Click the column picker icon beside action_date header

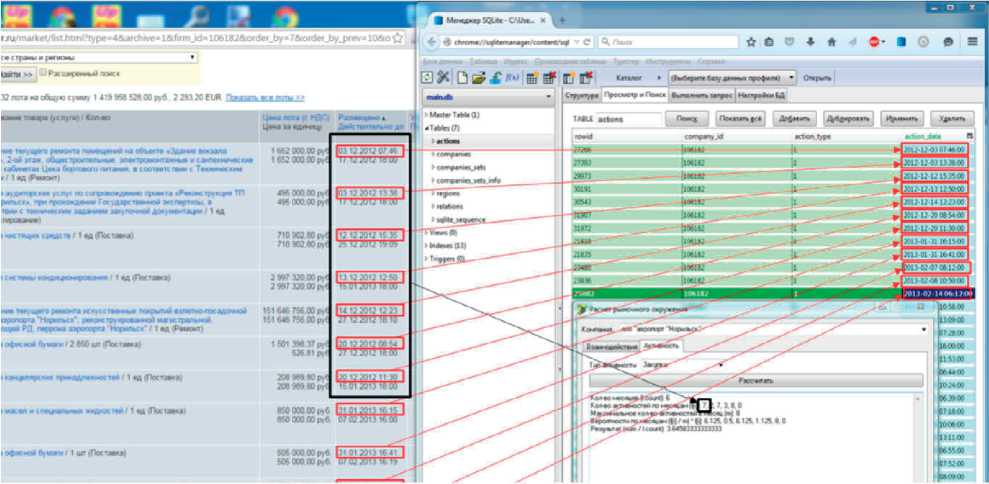(x=969, y=136)
